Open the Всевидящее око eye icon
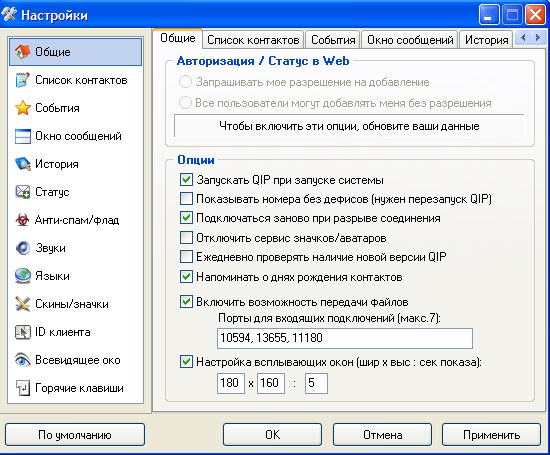 point(22,360)
